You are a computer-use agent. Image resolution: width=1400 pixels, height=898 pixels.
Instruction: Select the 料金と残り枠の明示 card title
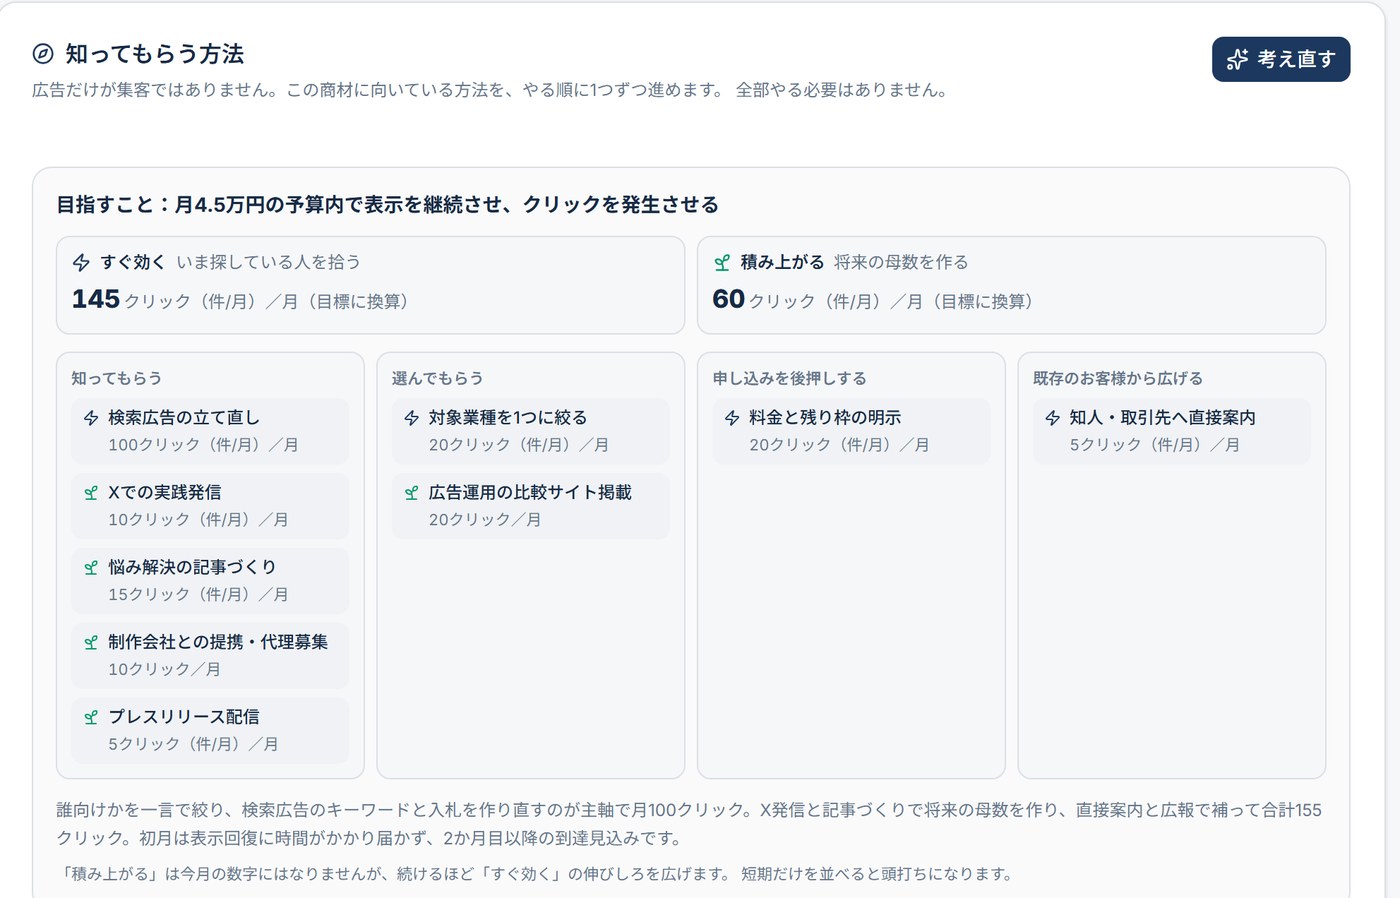tap(825, 418)
